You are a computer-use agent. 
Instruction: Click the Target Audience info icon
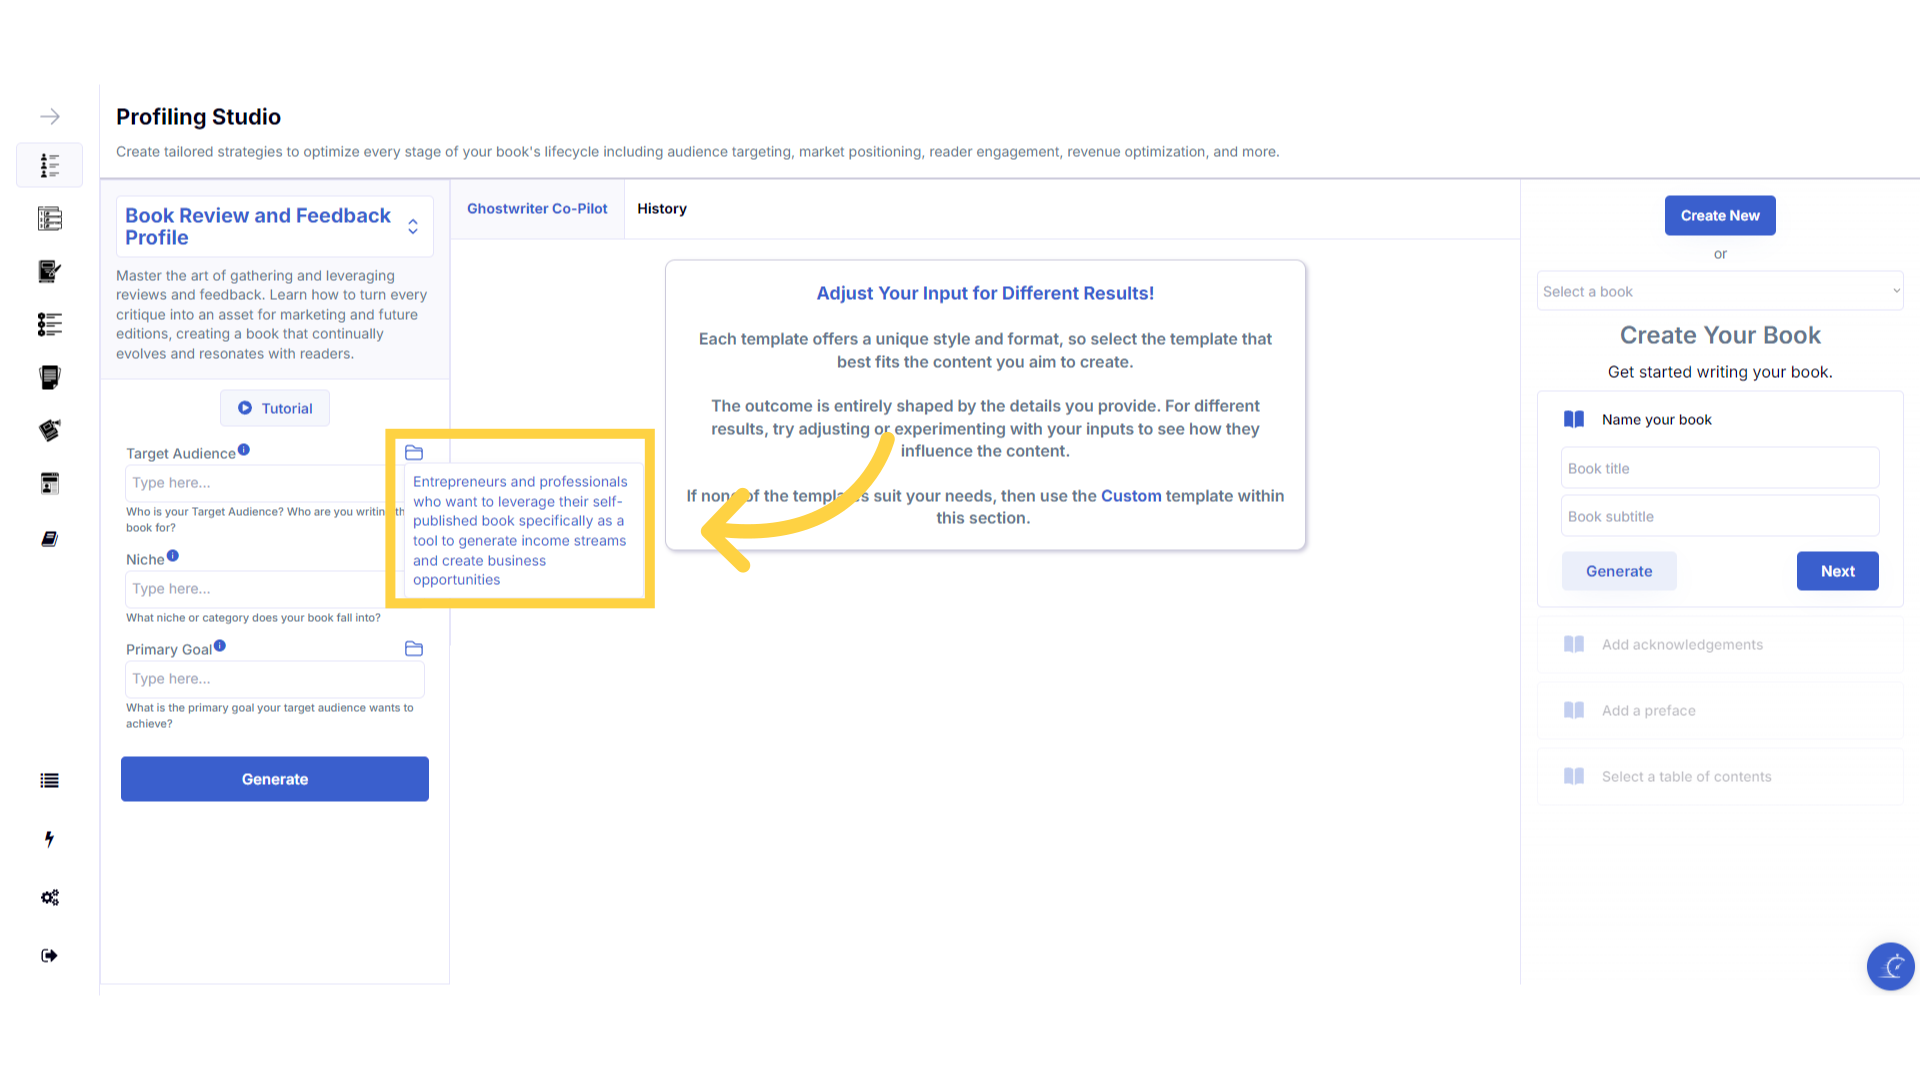click(x=244, y=450)
